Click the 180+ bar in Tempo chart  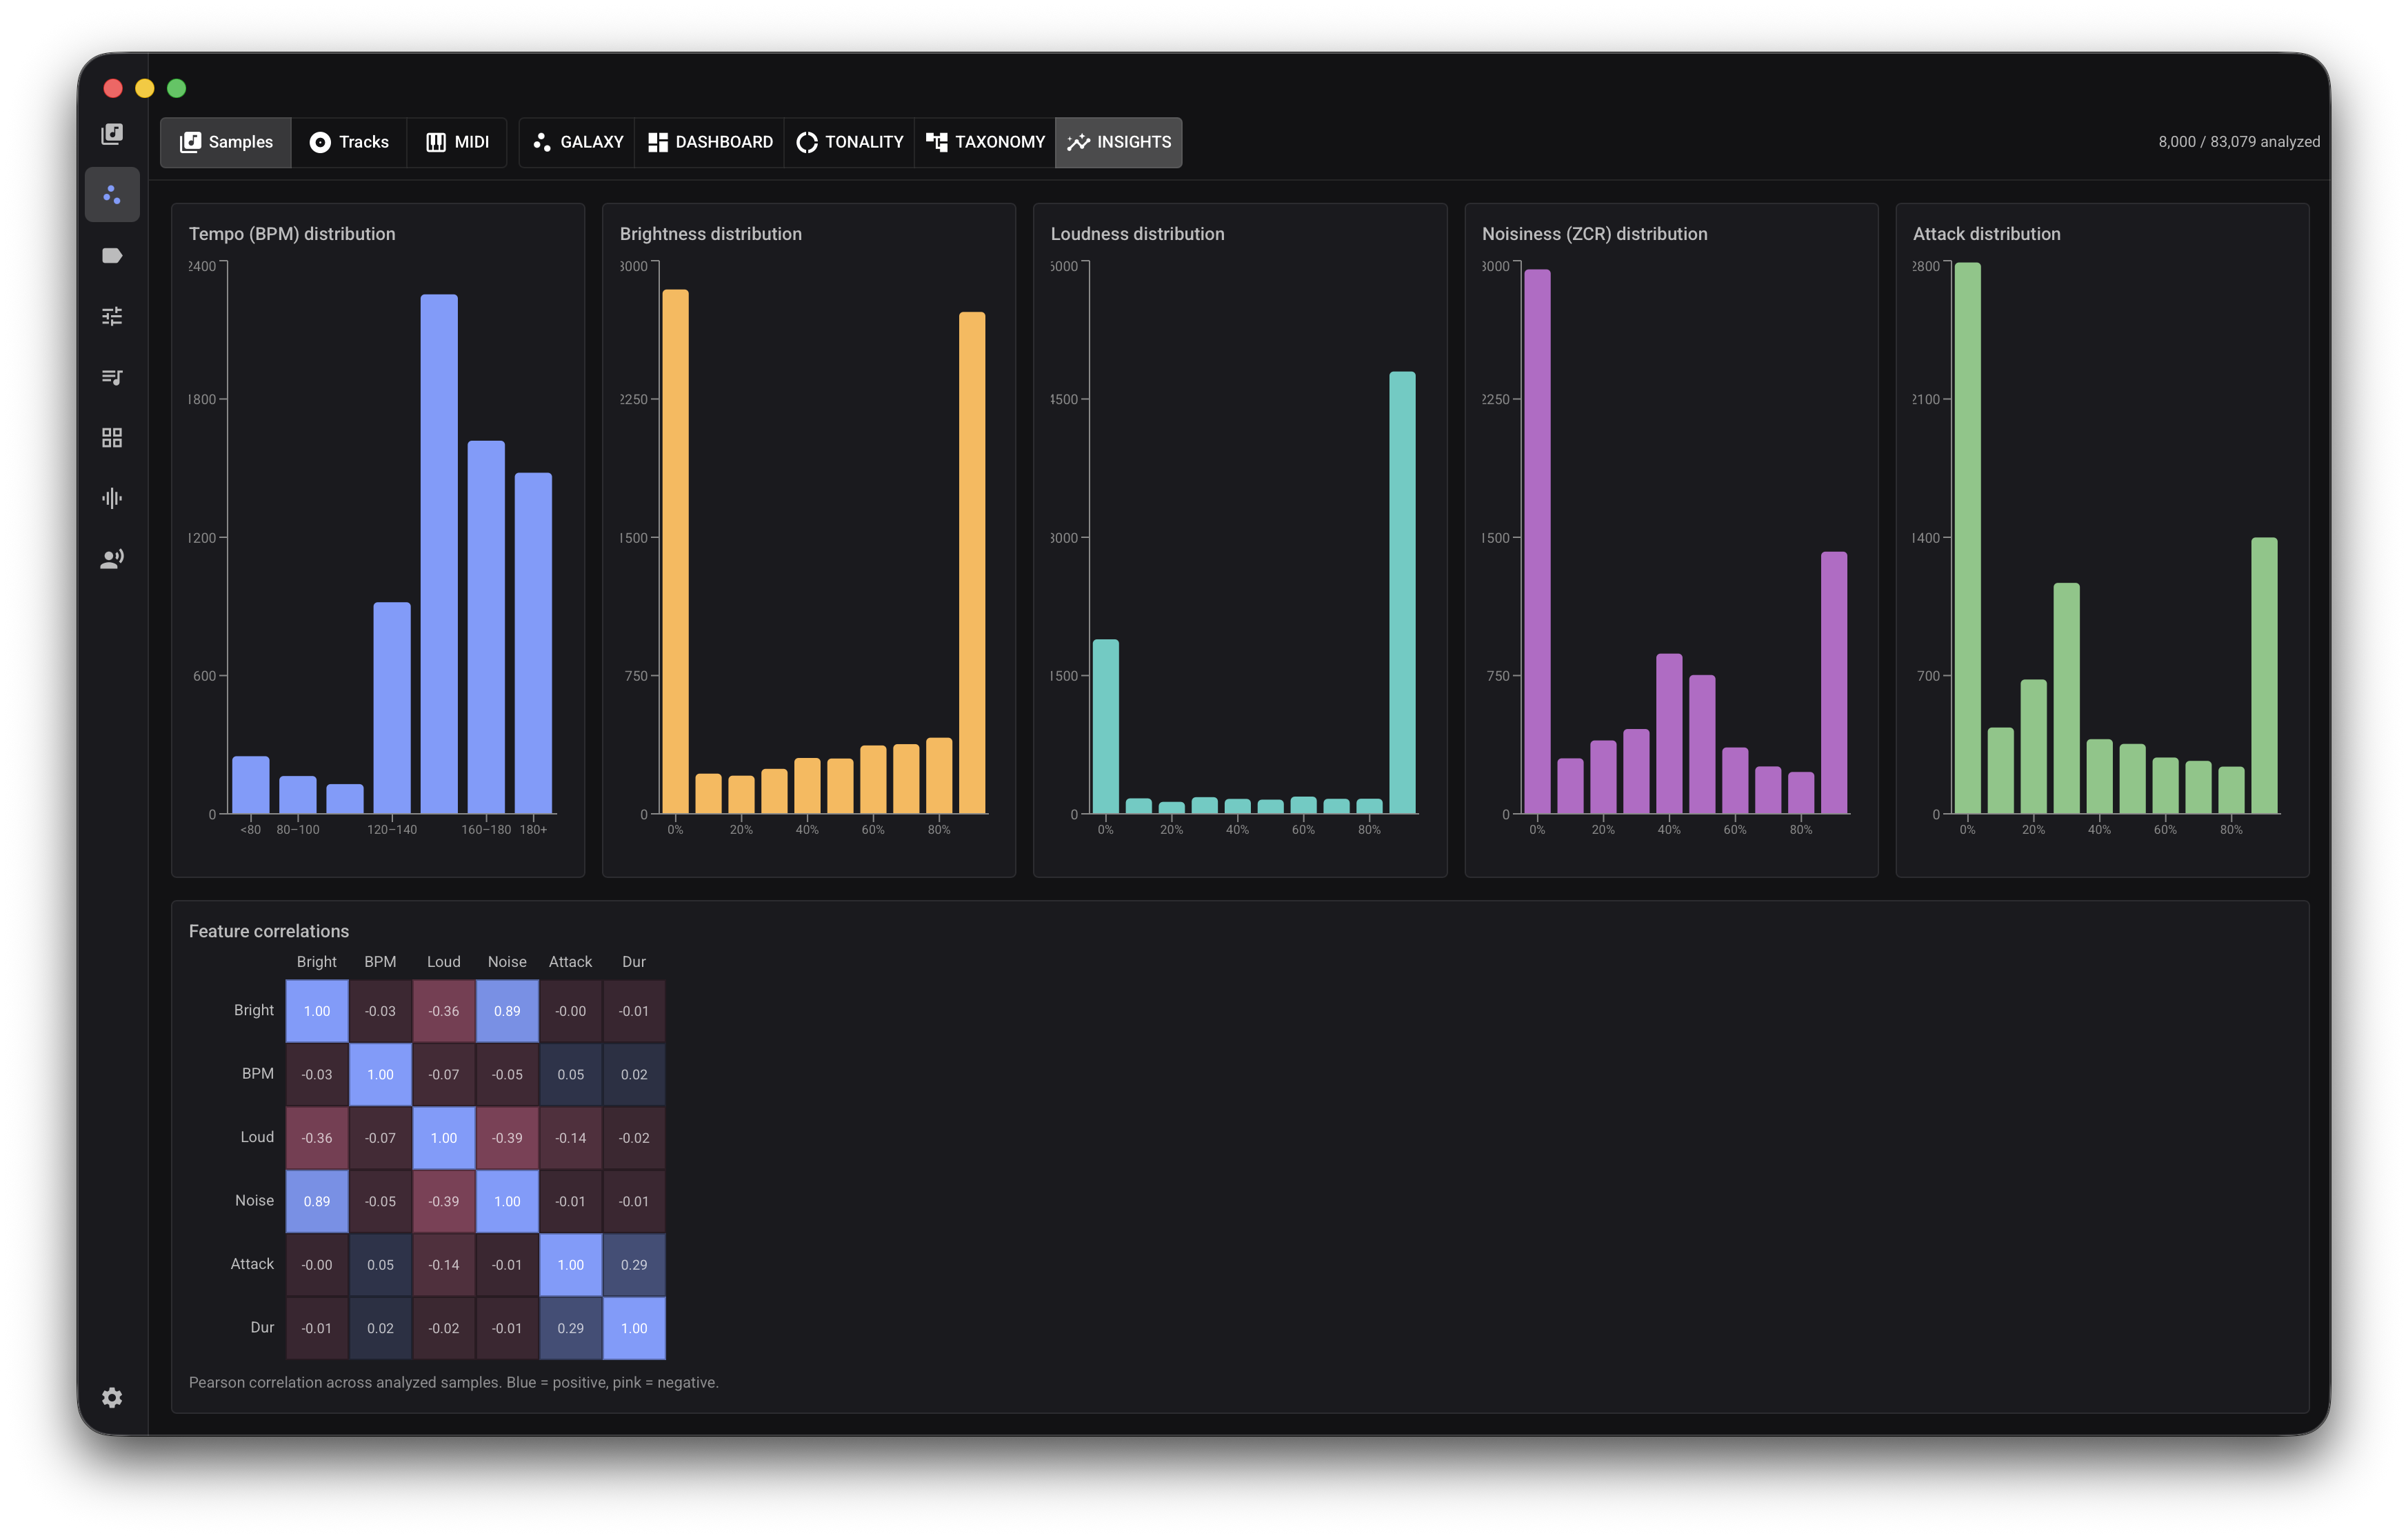pos(533,642)
